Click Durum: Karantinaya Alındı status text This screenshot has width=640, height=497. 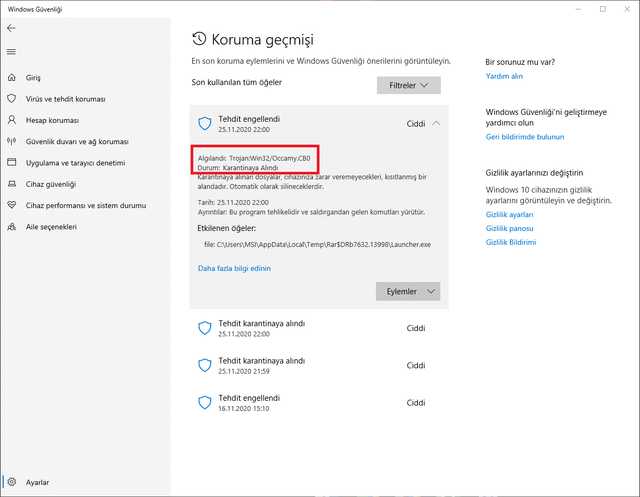(238, 168)
